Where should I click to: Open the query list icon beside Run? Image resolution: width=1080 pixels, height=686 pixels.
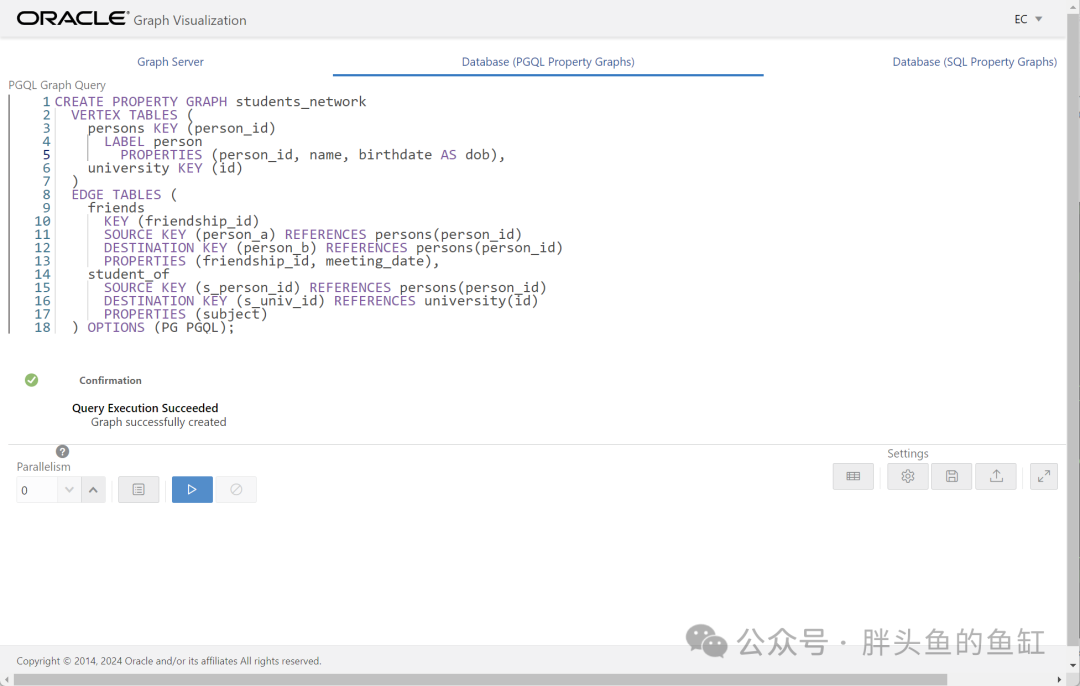(138, 490)
